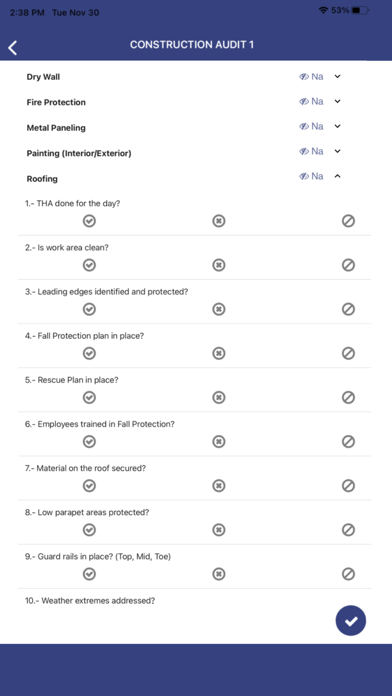The height and width of the screenshot is (696, 392).
Task: Mark 'Is work area clean?' as failed
Action: click(218, 265)
